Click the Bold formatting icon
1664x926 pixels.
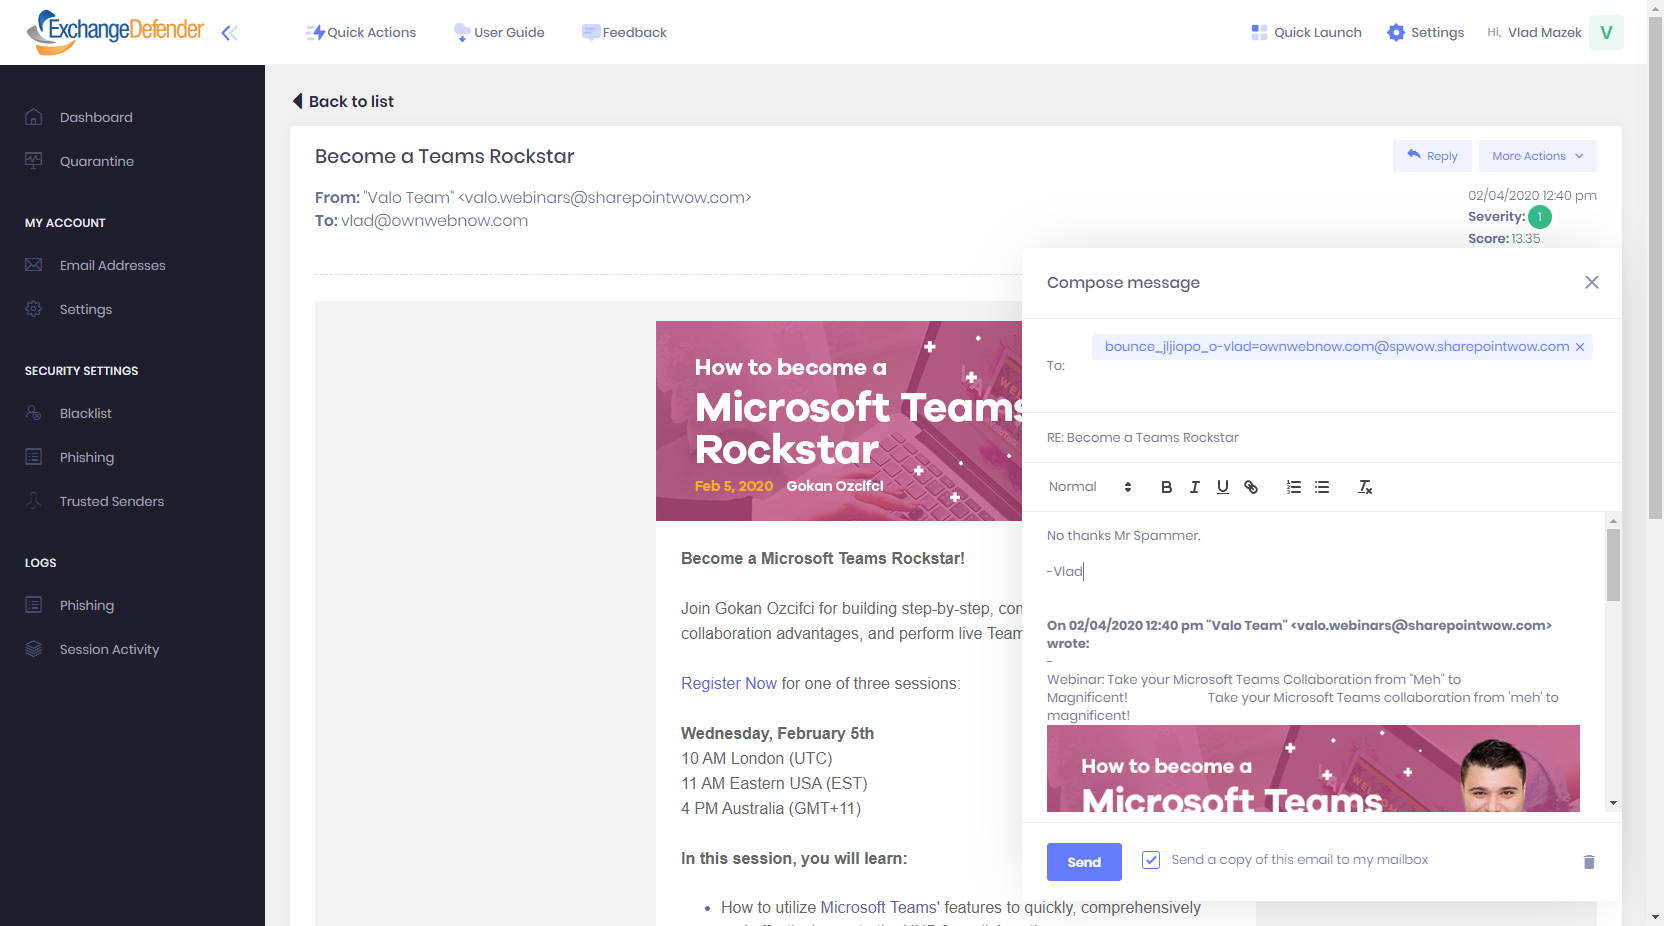(x=1166, y=487)
